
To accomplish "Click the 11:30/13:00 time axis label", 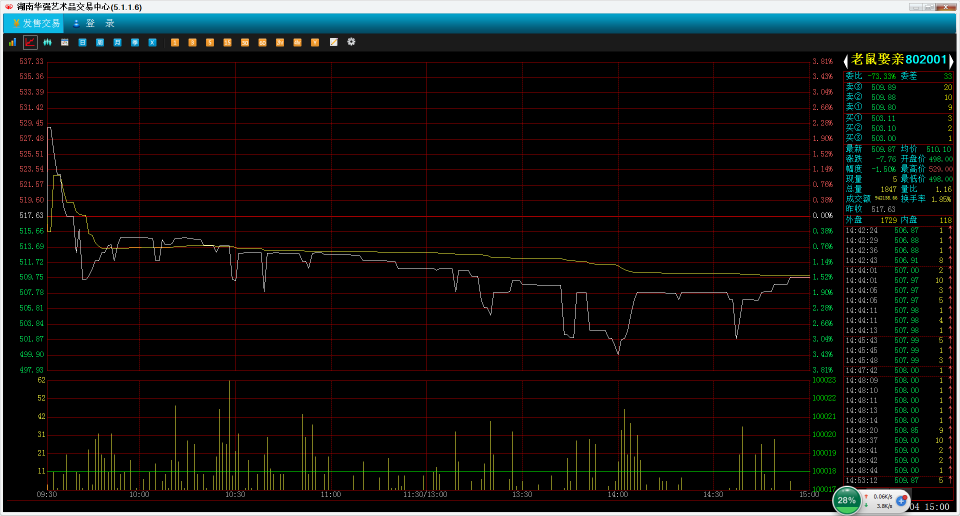I will (426, 495).
